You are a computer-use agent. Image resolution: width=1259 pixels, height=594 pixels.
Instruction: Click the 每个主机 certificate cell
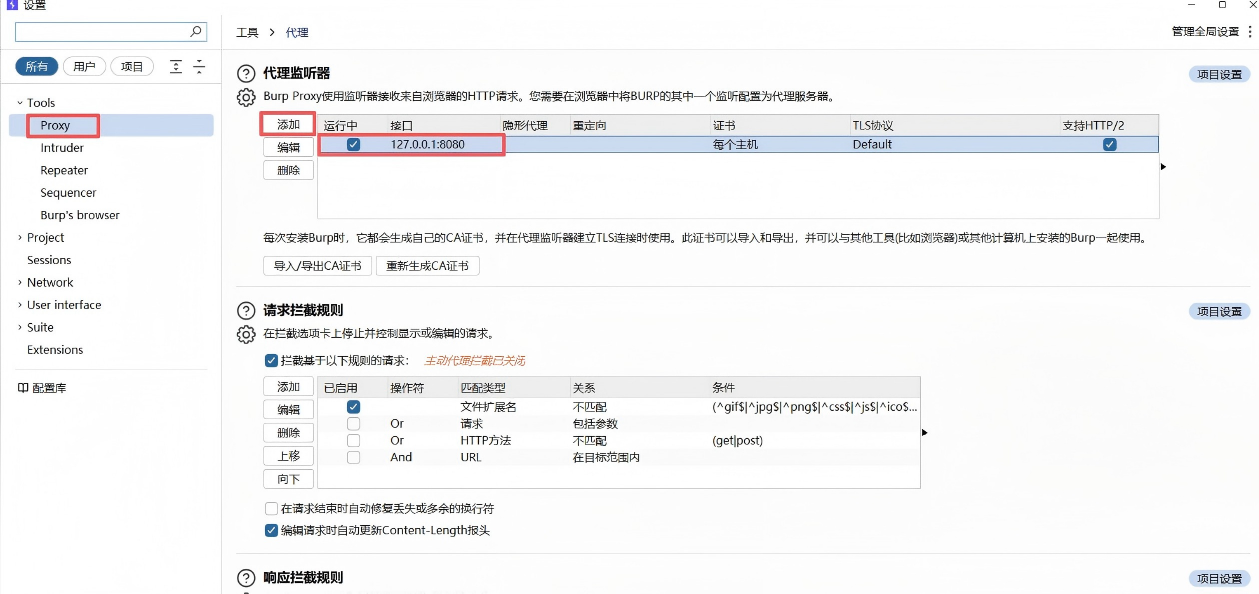click(735, 144)
